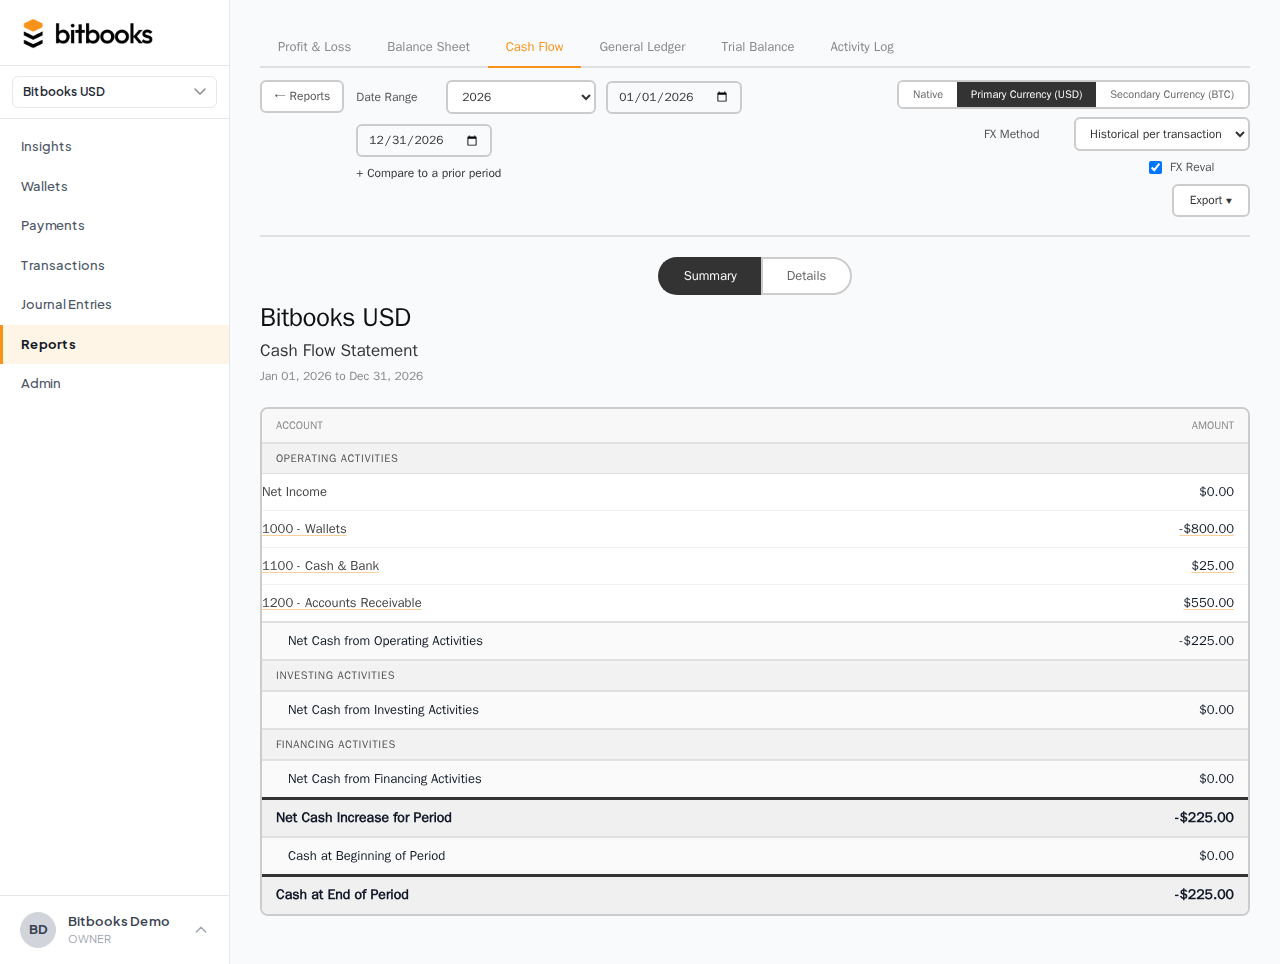Open the 1200 - Accounts Receivable link

tap(342, 603)
